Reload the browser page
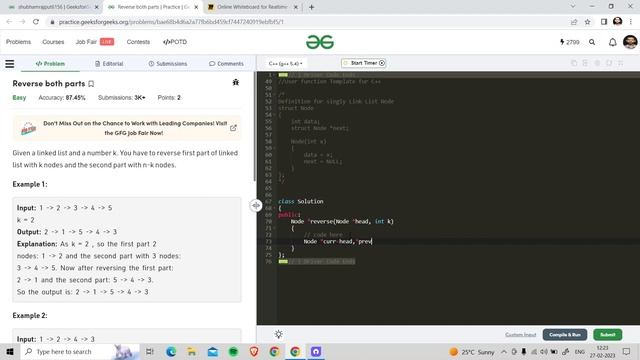This screenshot has height=360, width=640. (36, 22)
